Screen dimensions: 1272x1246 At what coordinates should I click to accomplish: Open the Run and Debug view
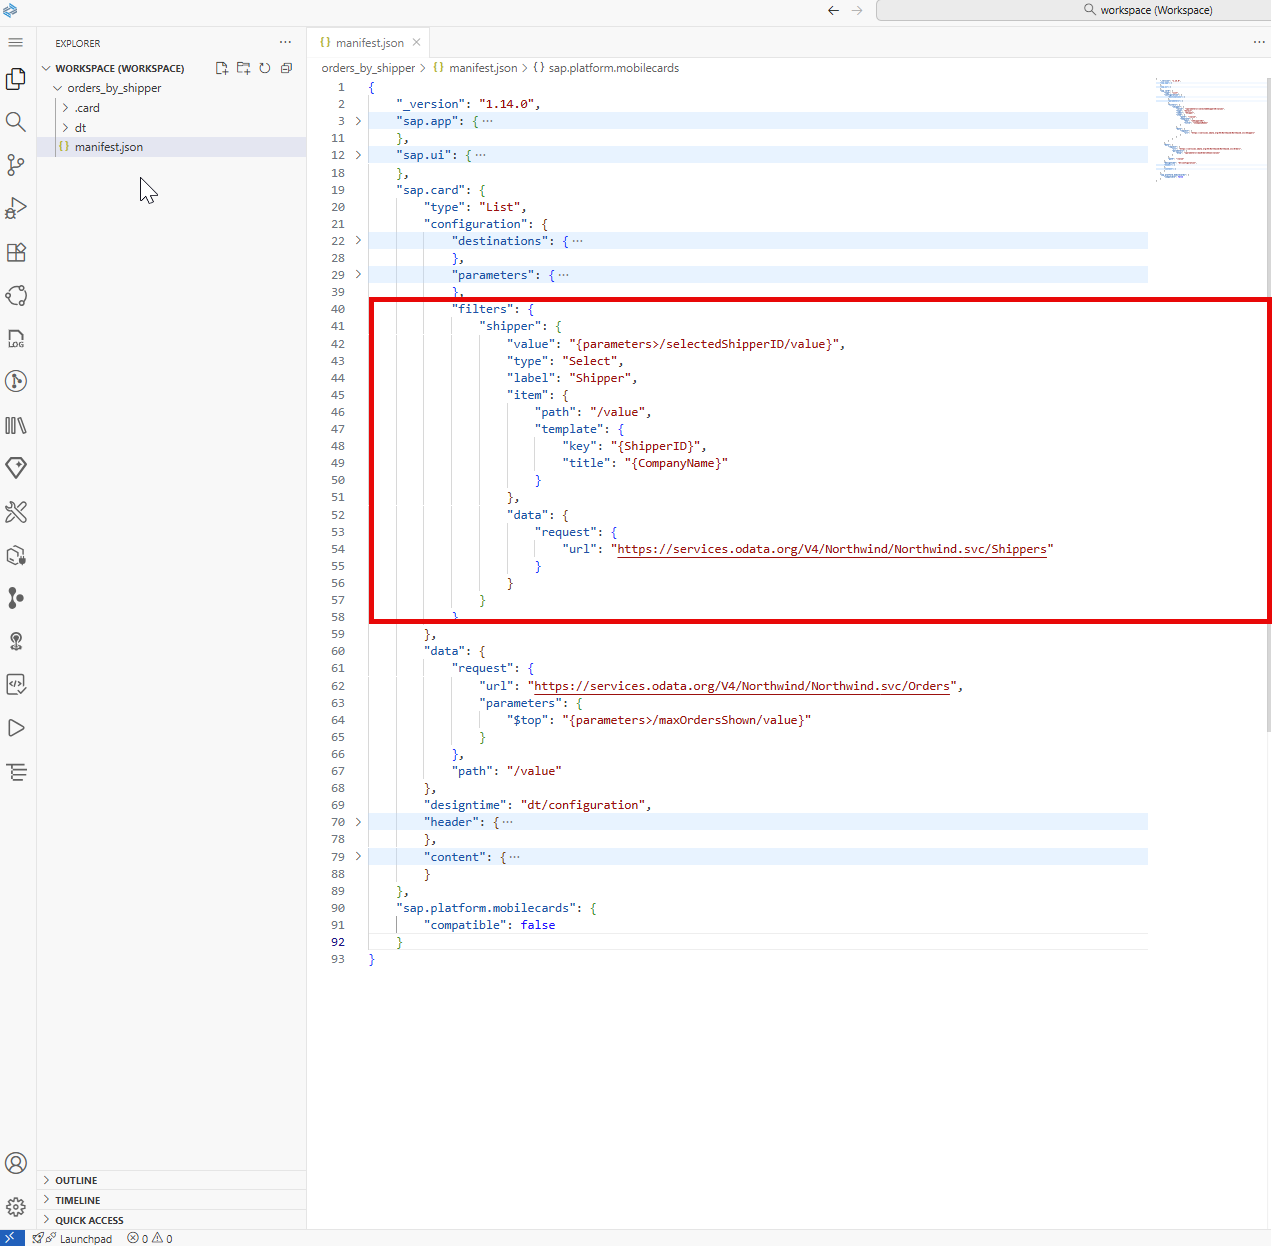[16, 208]
